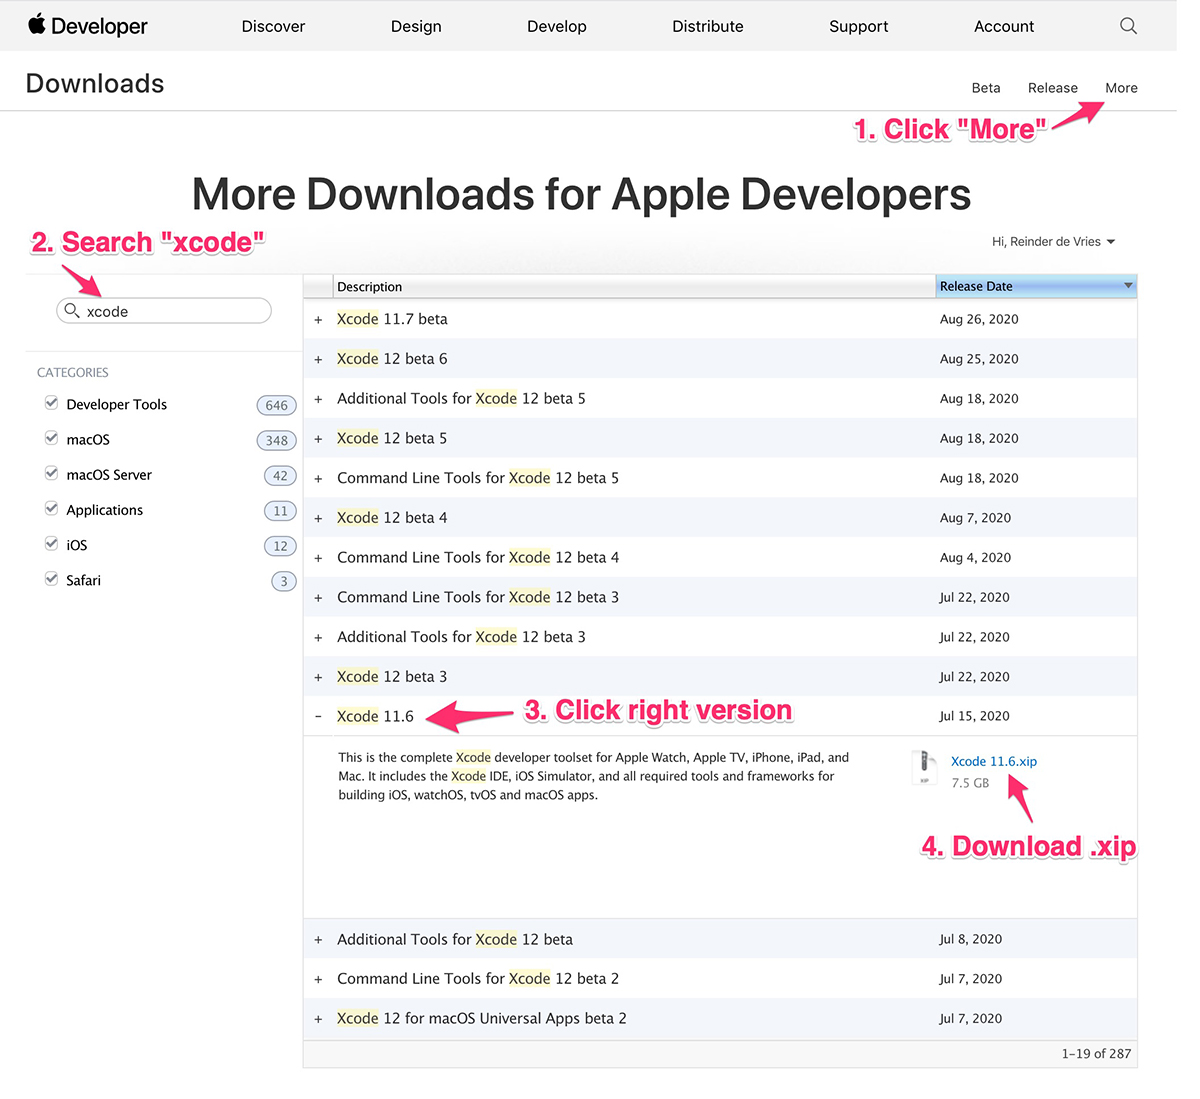
Task: Toggle the macOS Server category checkbox
Action: click(51, 473)
